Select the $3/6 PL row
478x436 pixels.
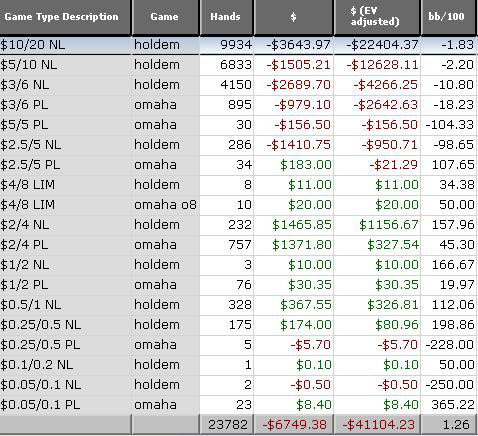[238, 105]
